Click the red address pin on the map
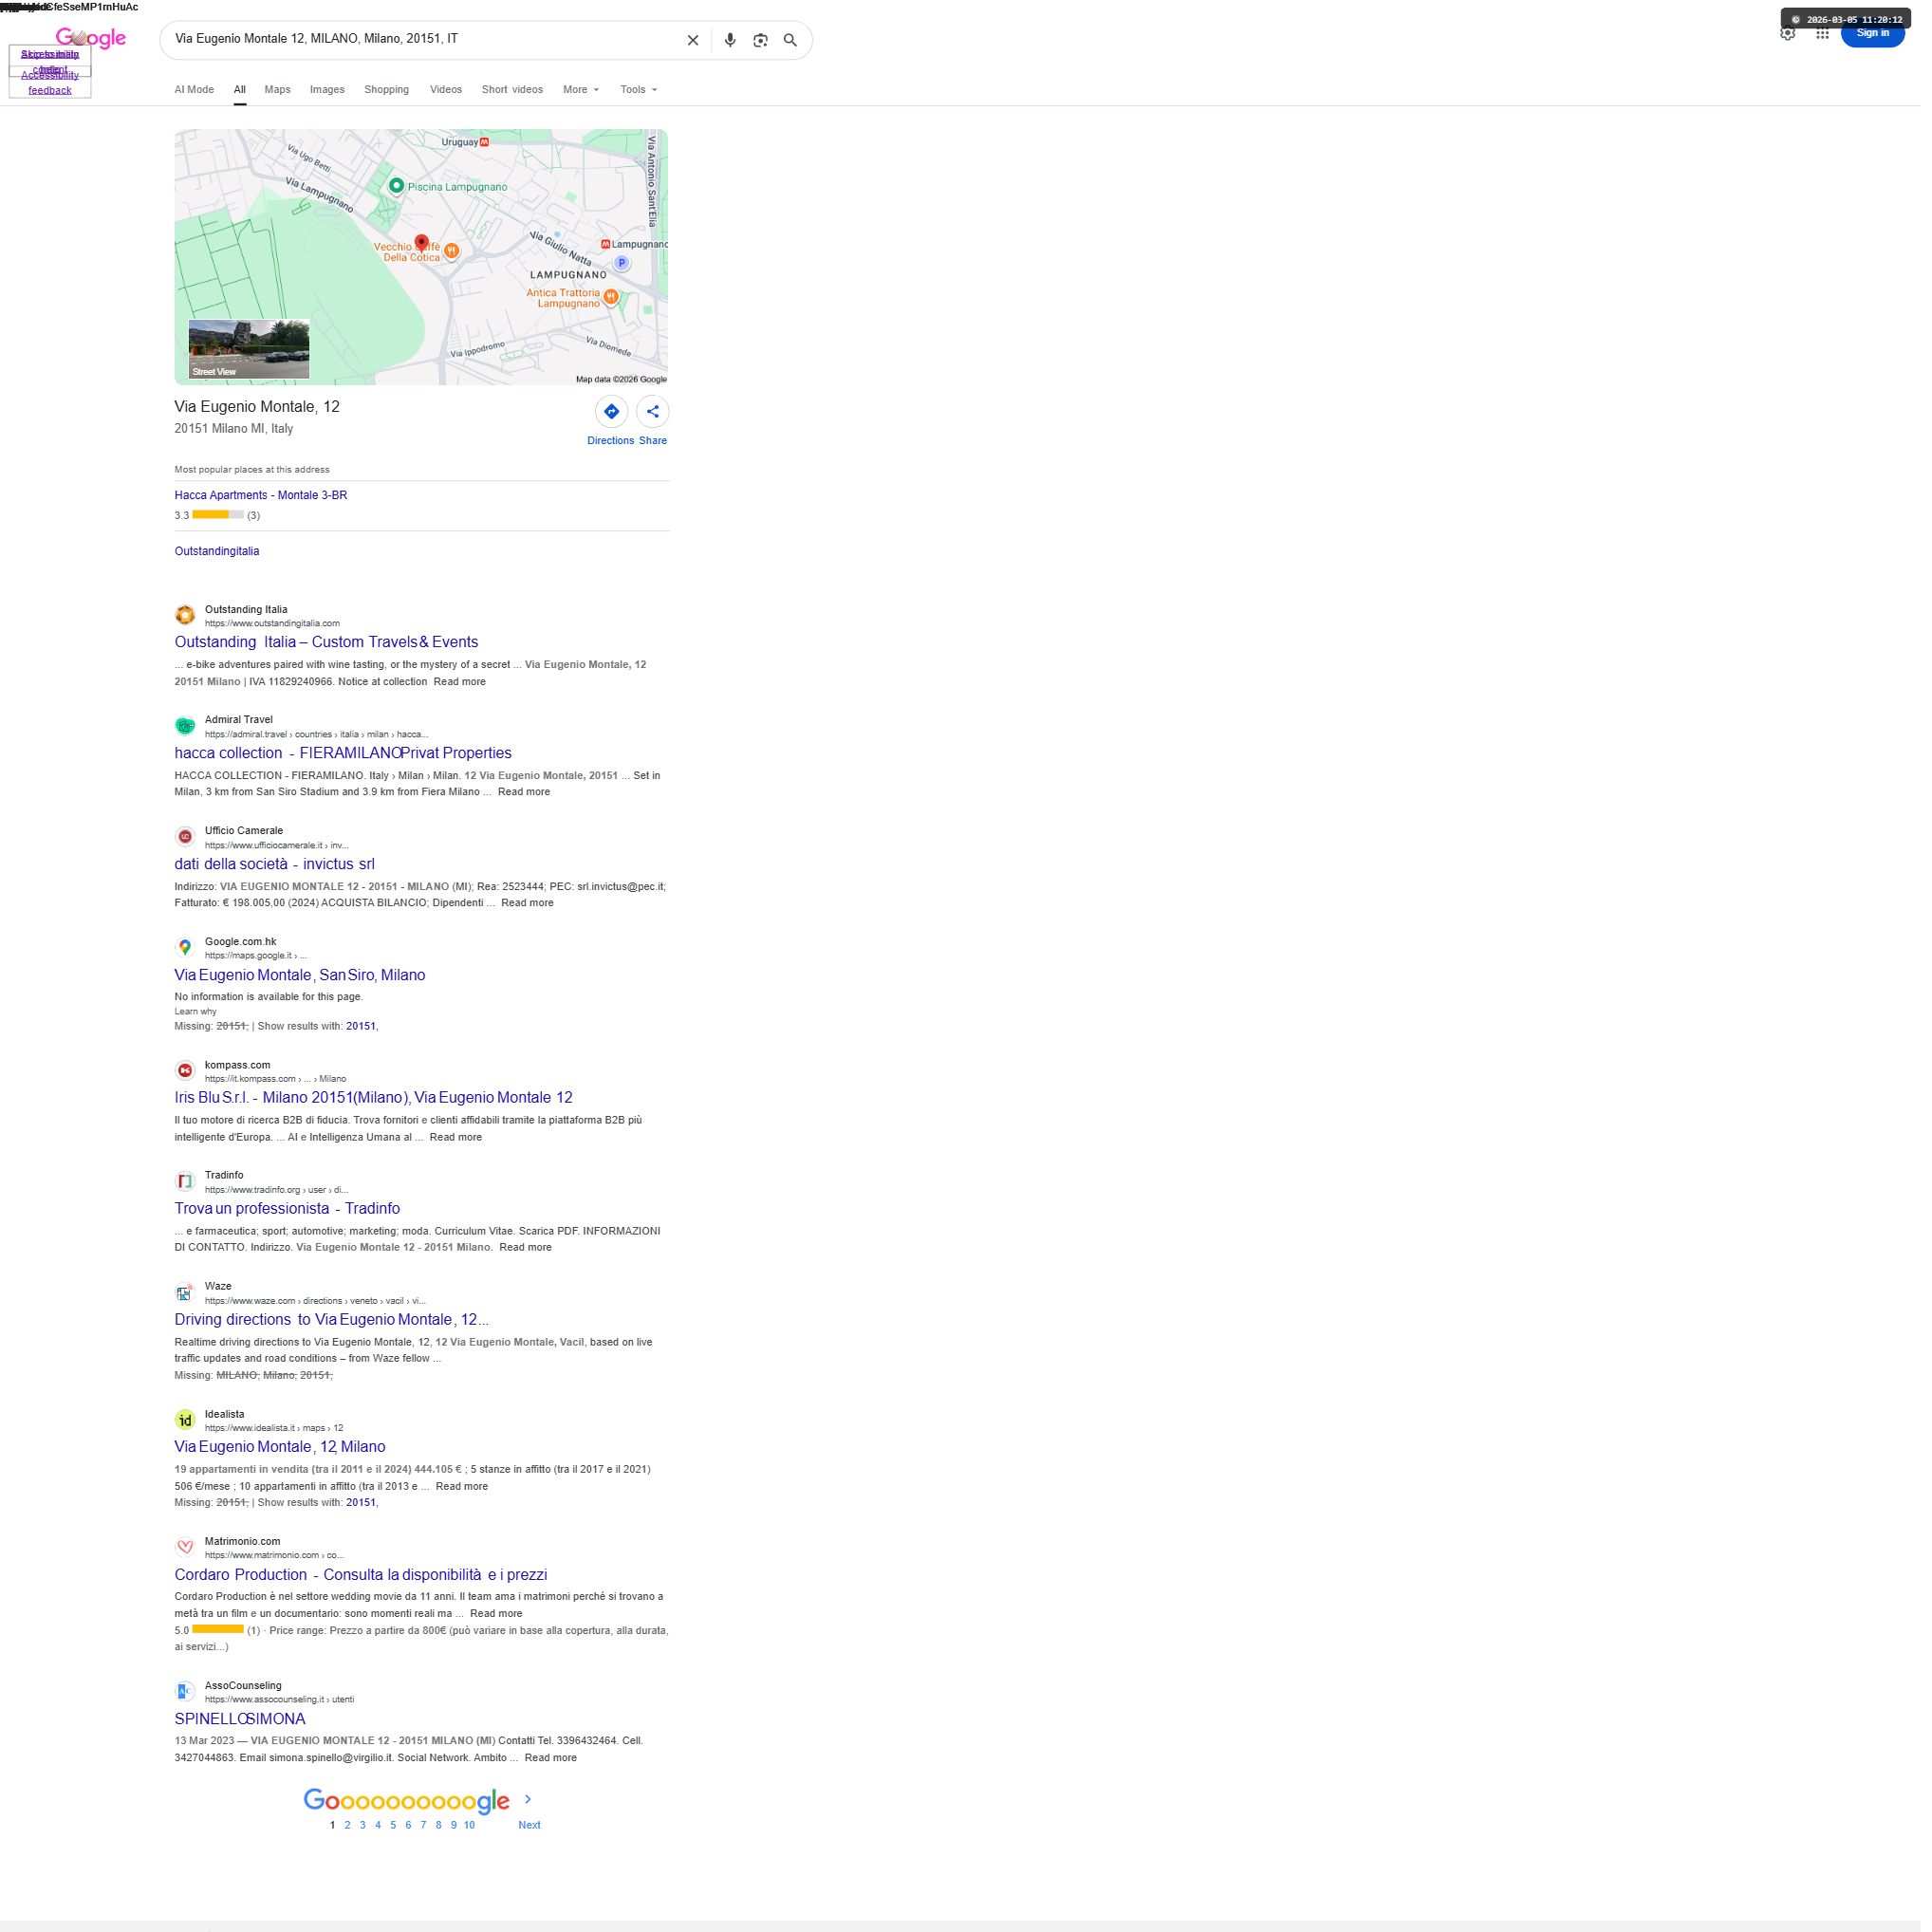Image resolution: width=1932 pixels, height=1932 pixels. tap(424, 244)
